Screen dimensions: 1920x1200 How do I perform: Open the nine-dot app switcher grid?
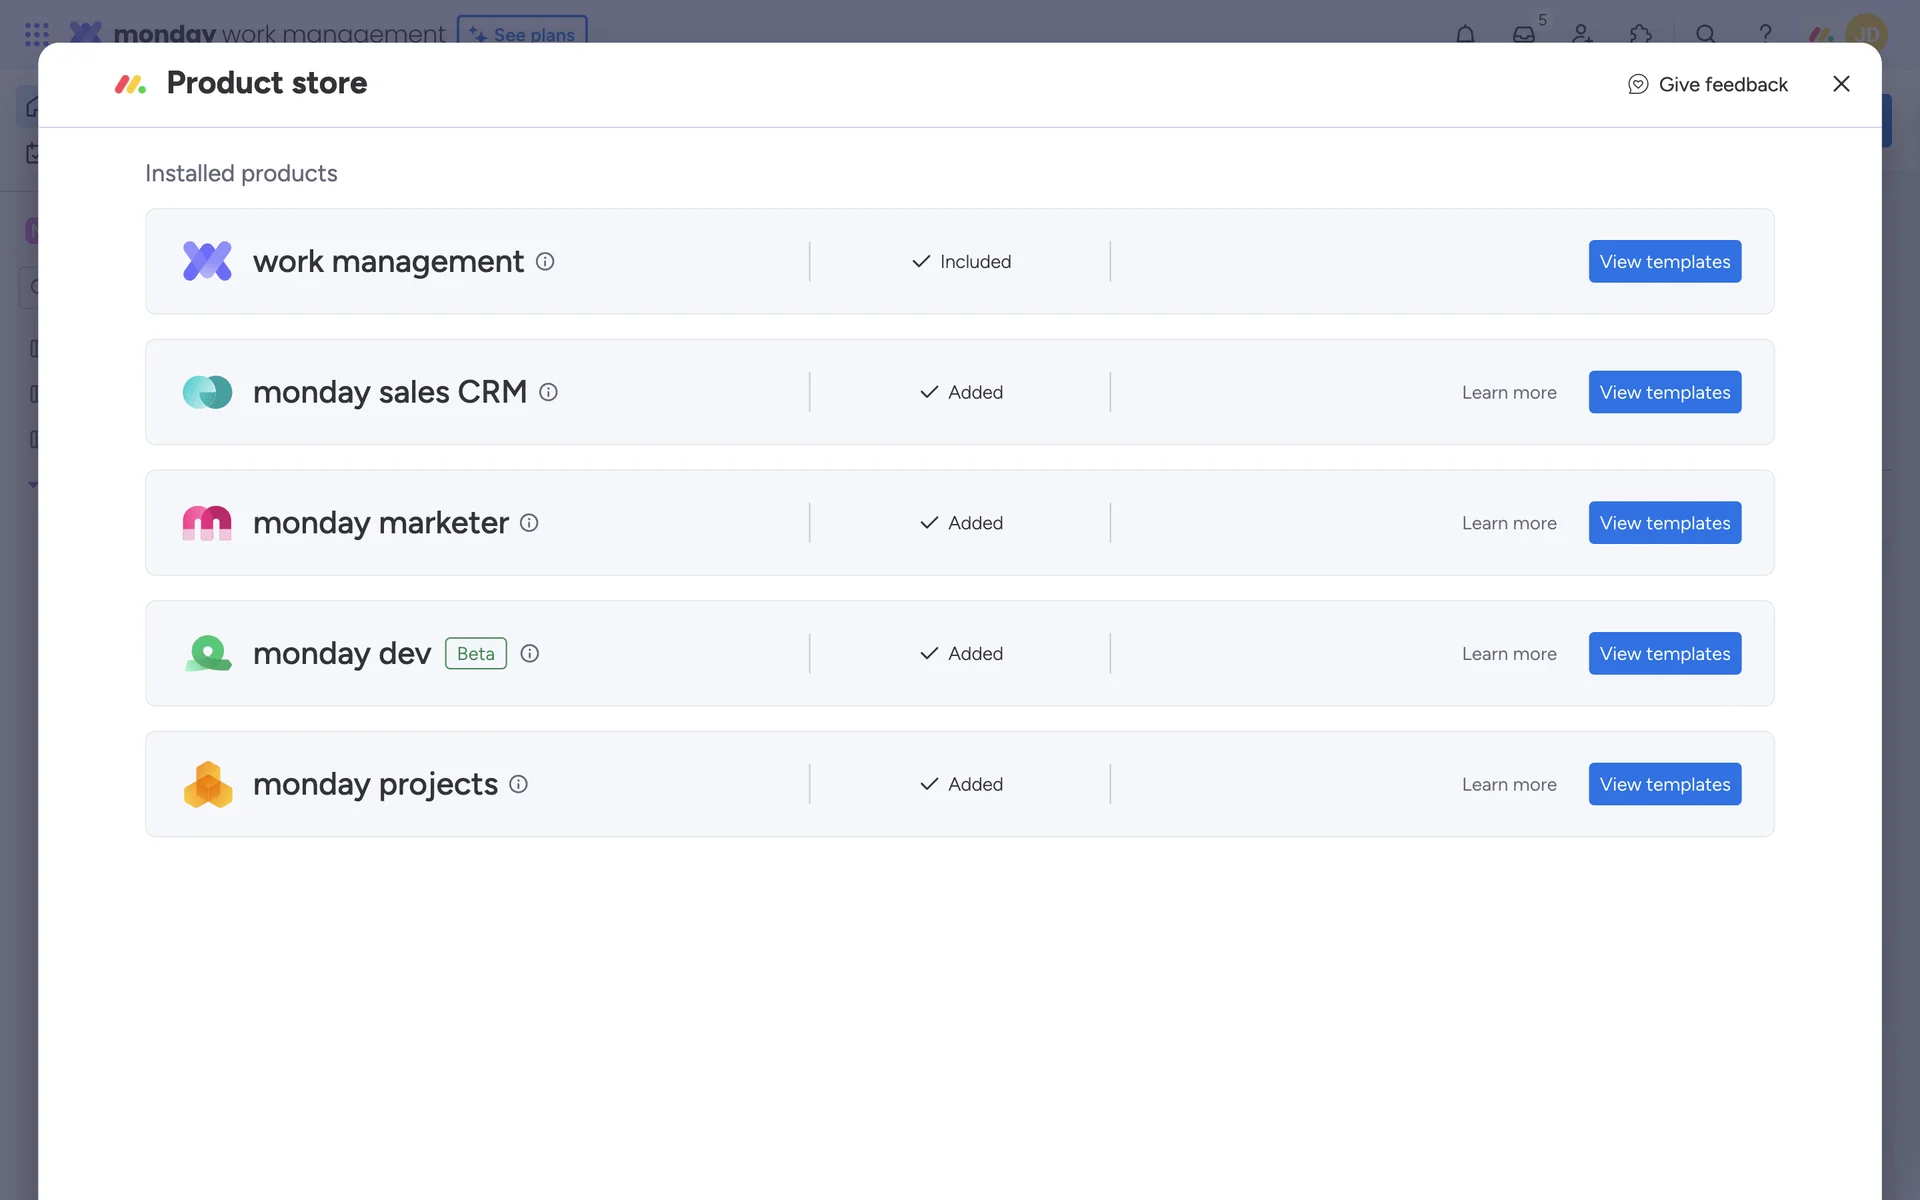(x=37, y=34)
